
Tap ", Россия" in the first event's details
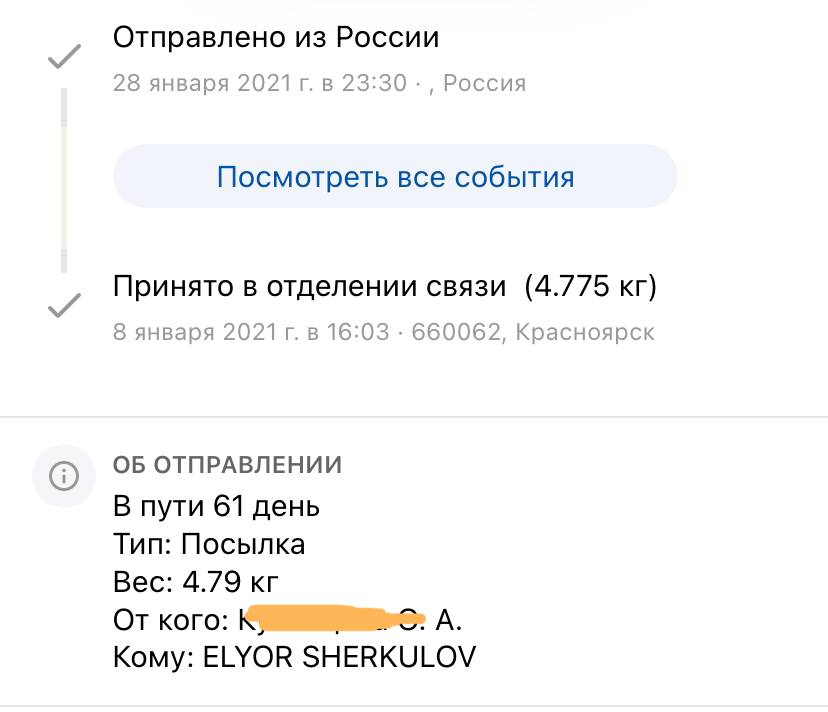[478, 83]
